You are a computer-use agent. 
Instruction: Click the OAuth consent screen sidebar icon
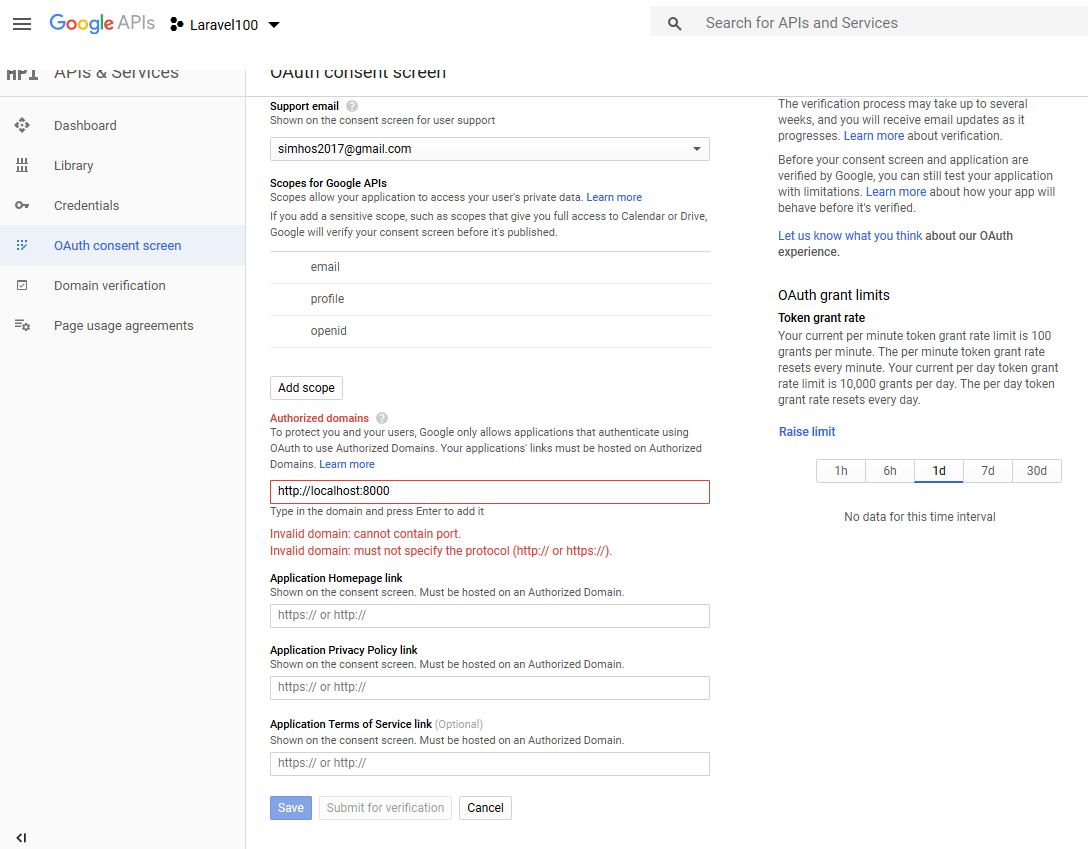pos(22,245)
